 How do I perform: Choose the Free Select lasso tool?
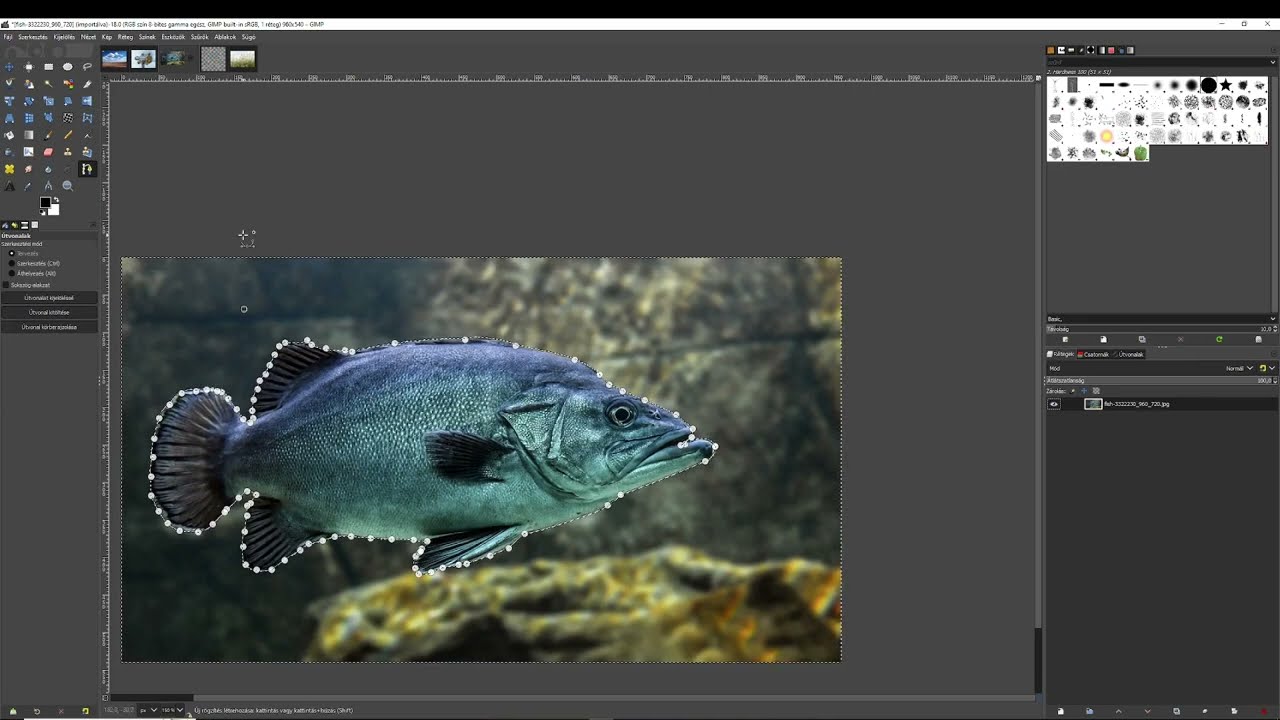click(x=87, y=67)
